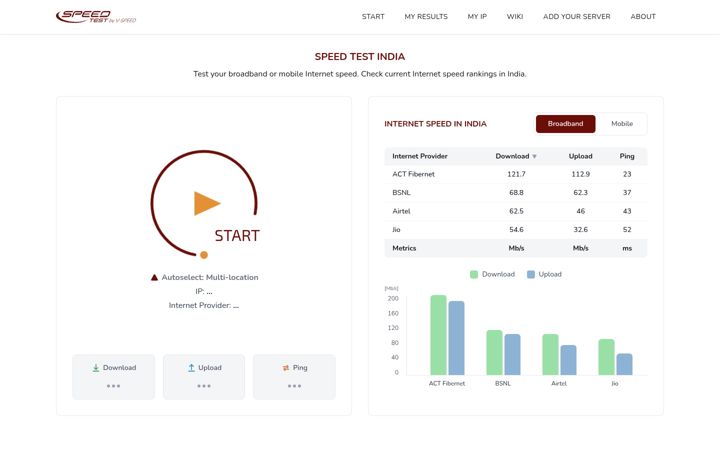Click the green download arrow icon

(x=96, y=368)
